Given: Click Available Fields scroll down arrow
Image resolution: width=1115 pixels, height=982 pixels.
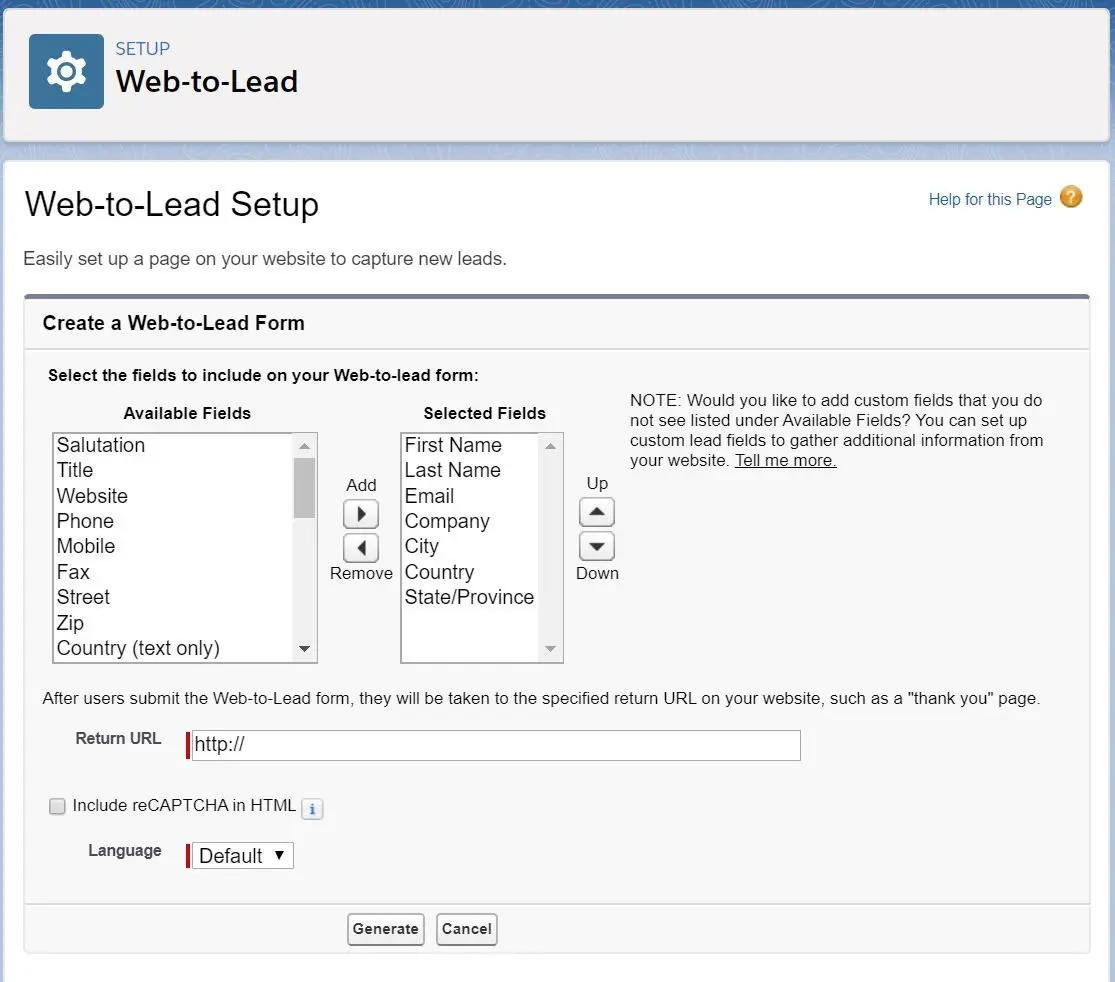Looking at the screenshot, I should pos(304,649).
